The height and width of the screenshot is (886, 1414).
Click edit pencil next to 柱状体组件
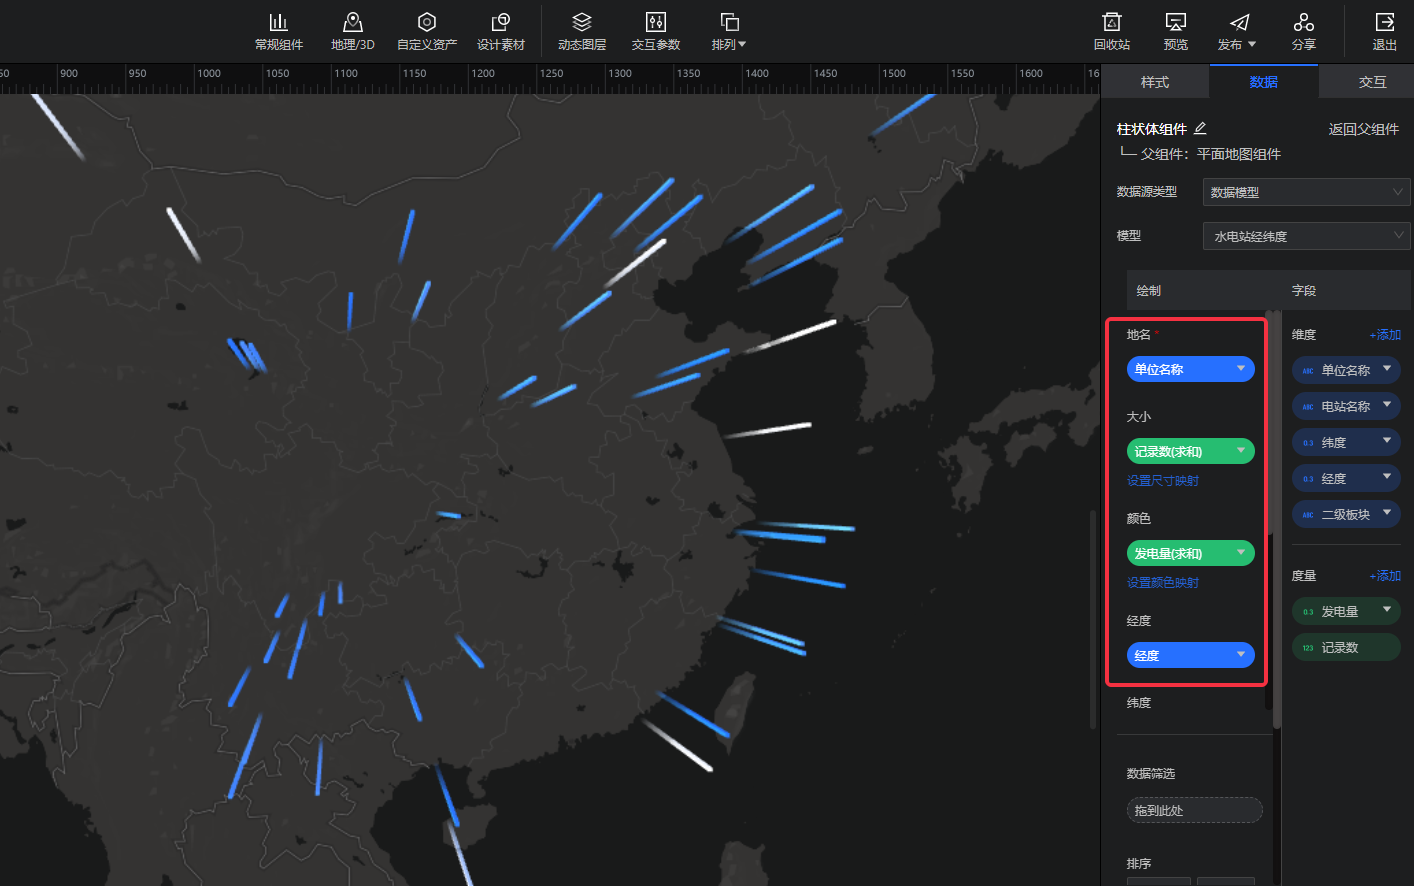(x=1200, y=128)
